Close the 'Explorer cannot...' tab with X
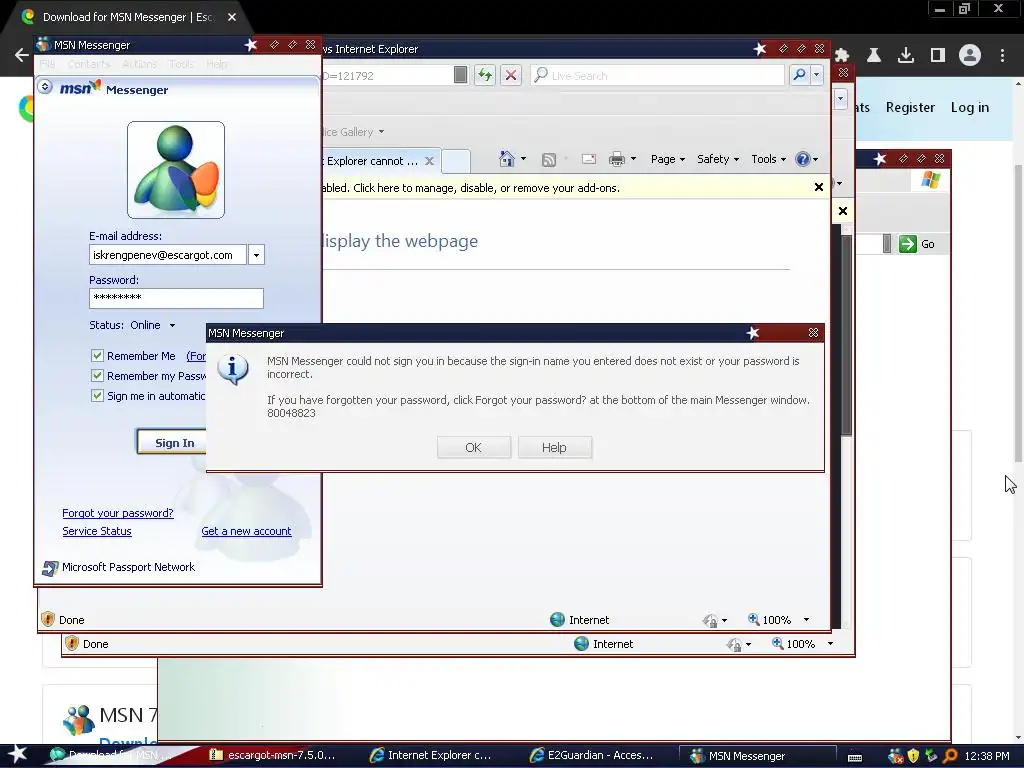The height and width of the screenshot is (768, 1024). (x=429, y=161)
